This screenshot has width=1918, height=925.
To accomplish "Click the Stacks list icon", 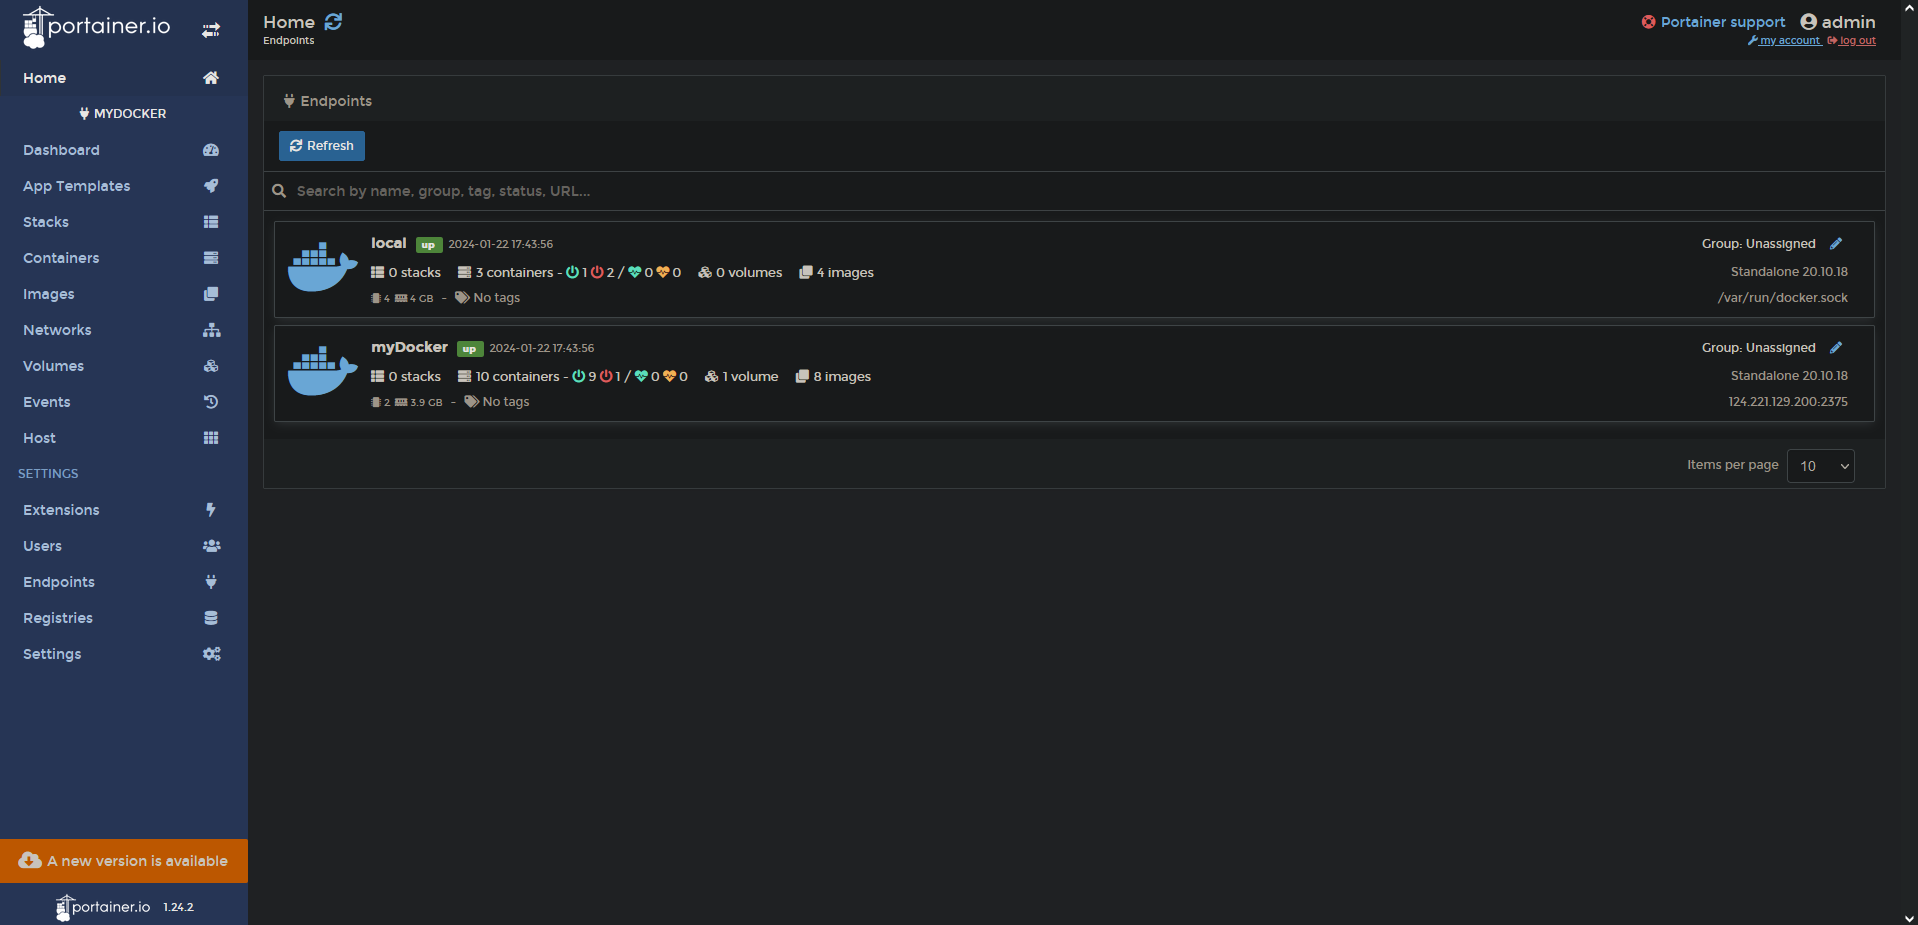I will tap(211, 222).
